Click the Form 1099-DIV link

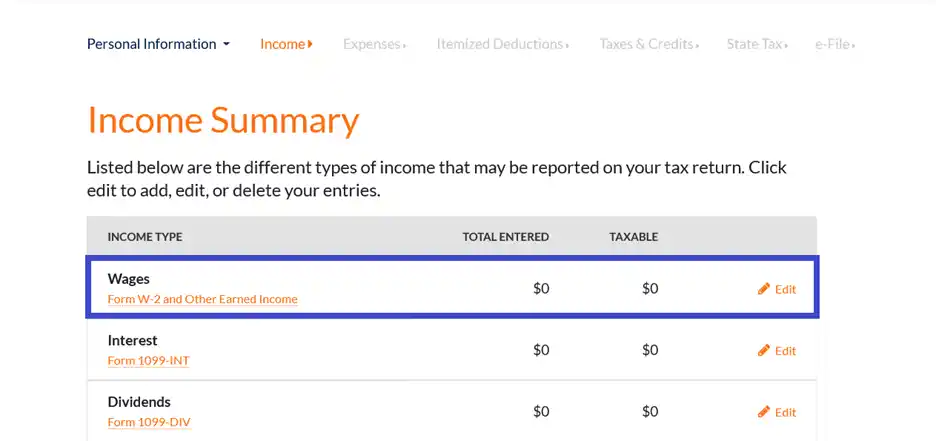(149, 422)
